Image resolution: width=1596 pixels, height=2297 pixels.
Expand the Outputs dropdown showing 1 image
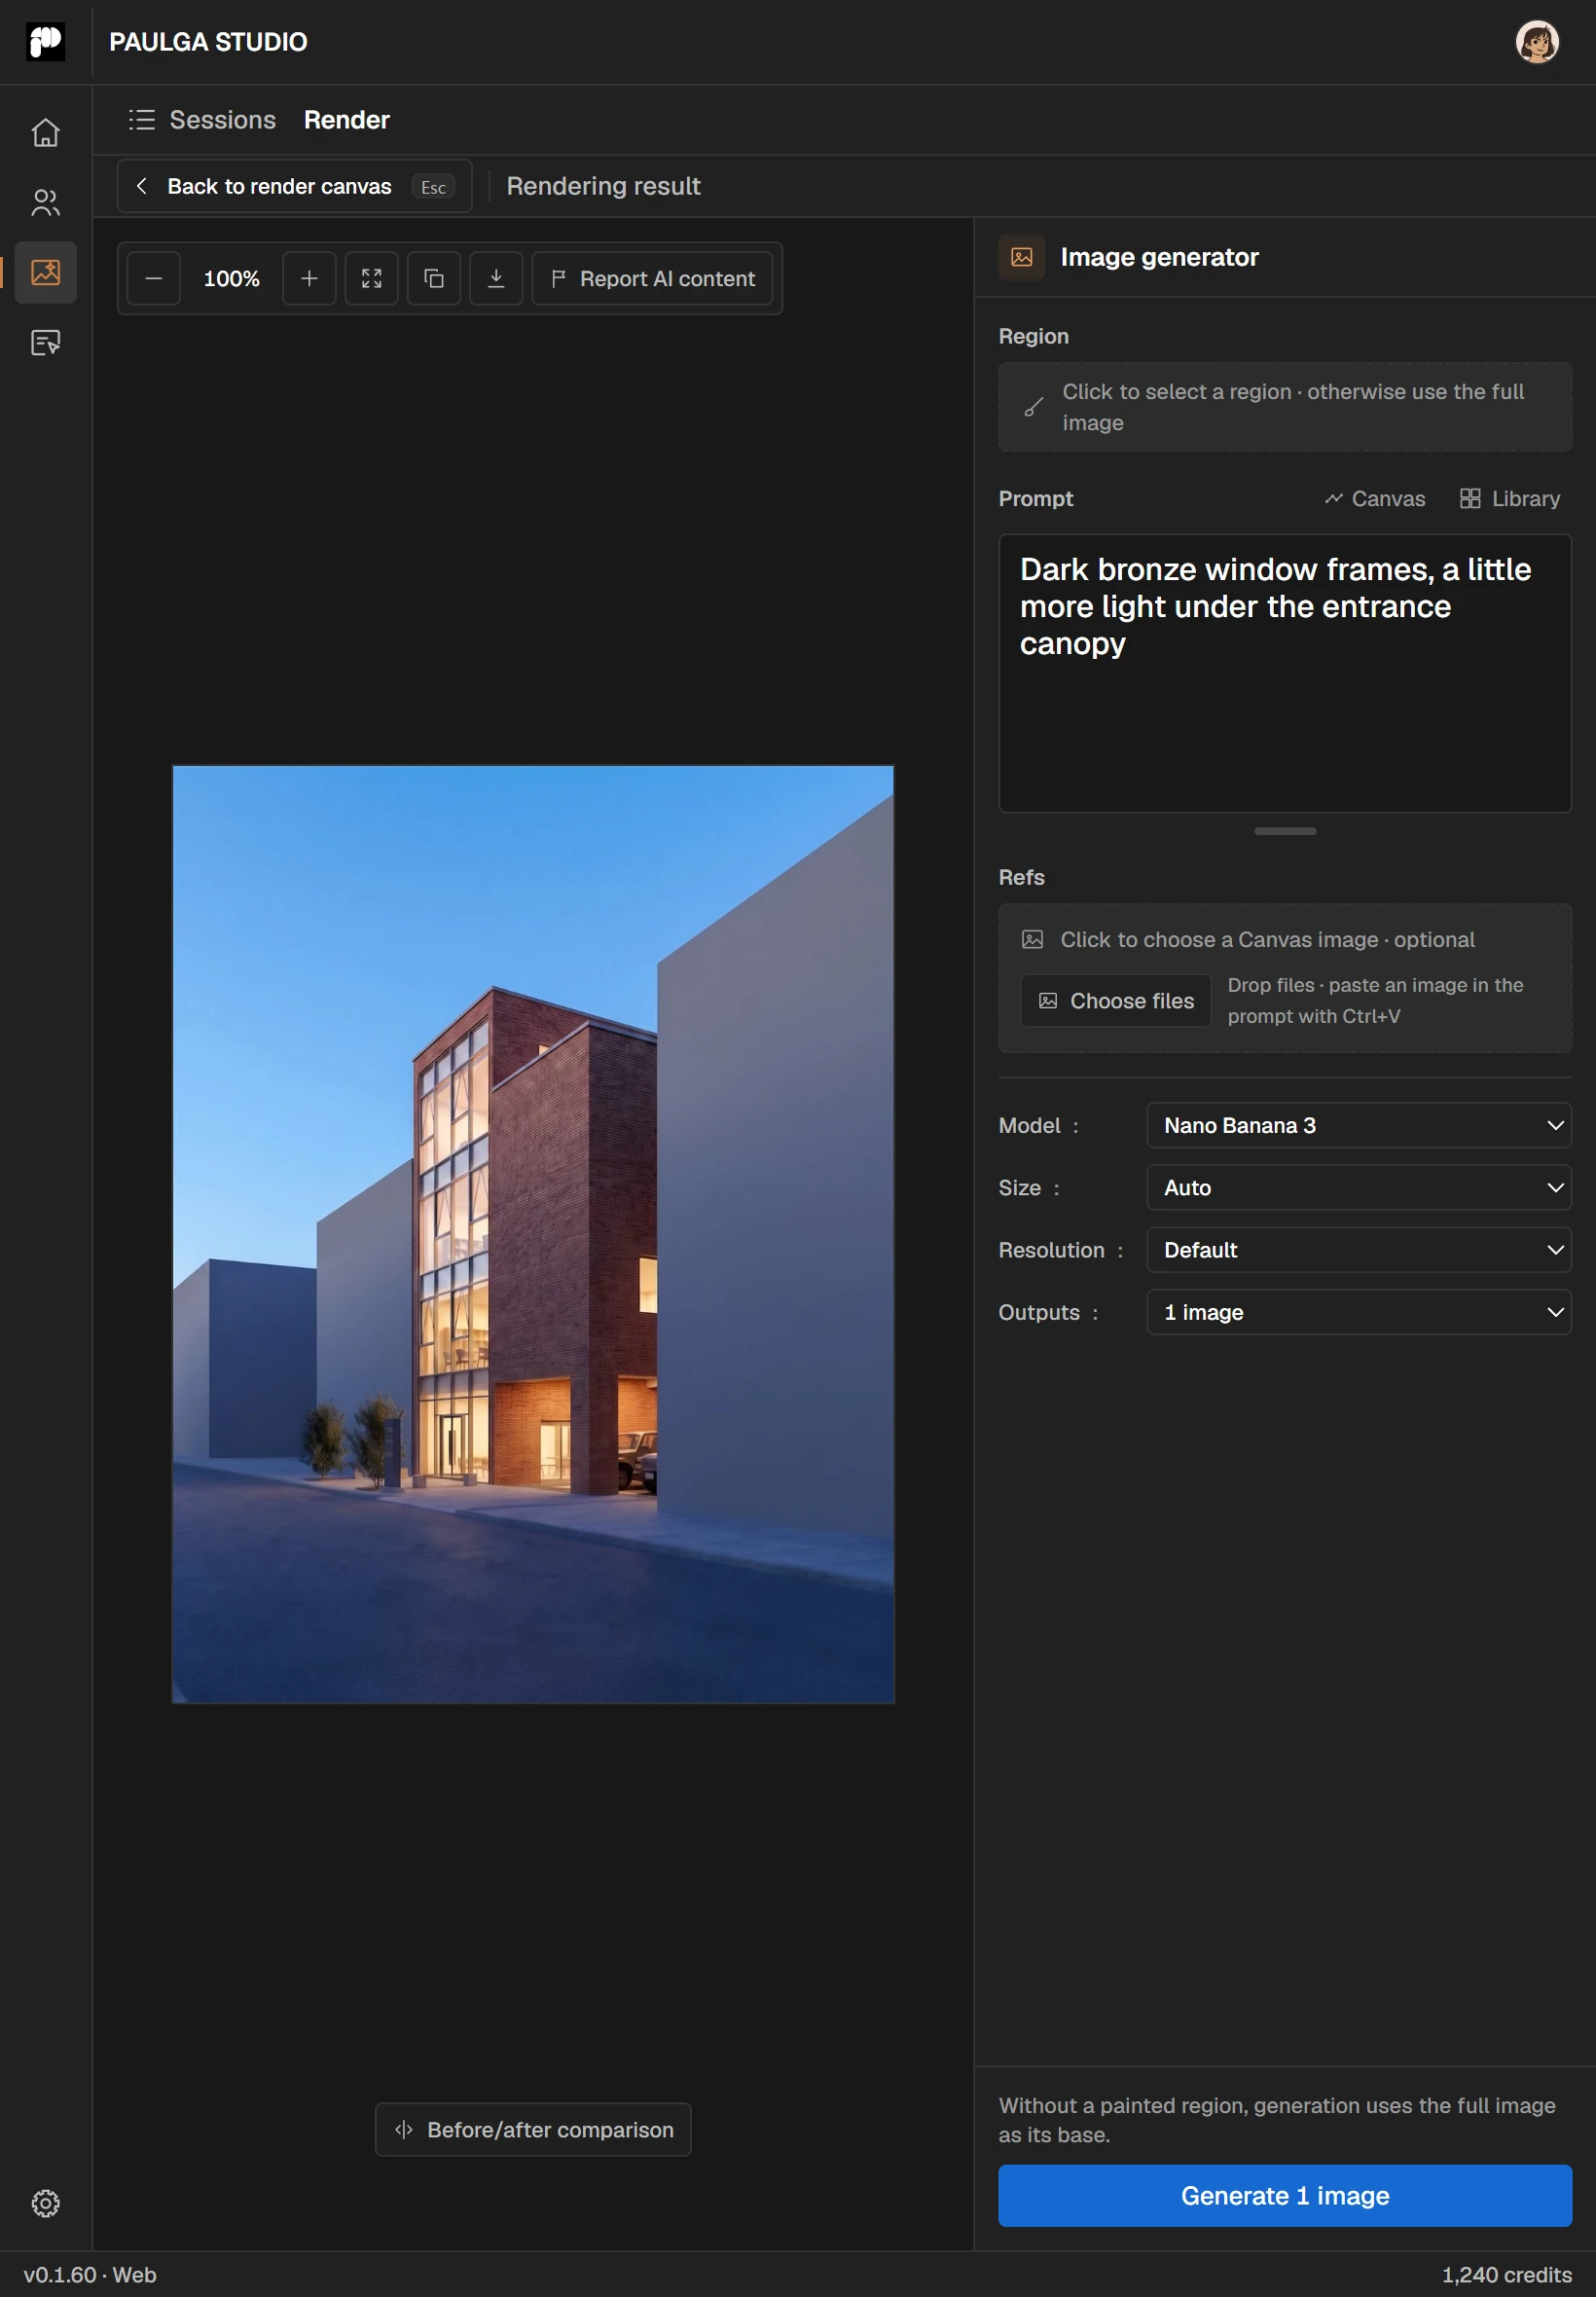pyautogui.click(x=1359, y=1312)
